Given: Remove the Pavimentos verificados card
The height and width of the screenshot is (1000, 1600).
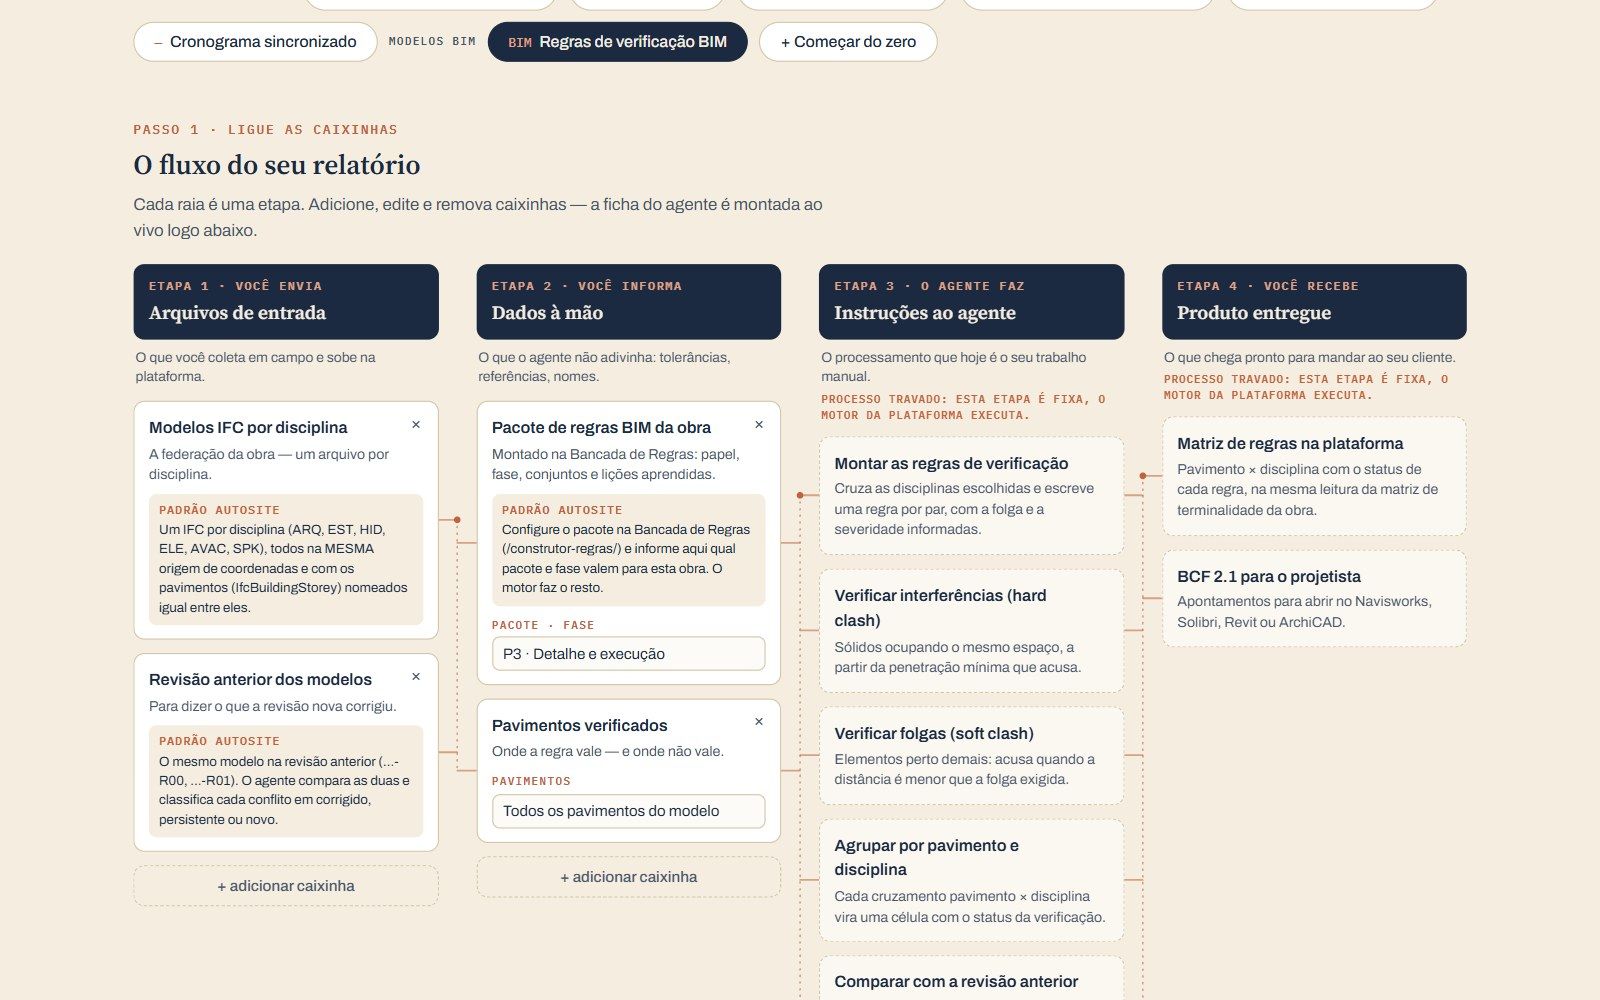Looking at the screenshot, I should (759, 722).
